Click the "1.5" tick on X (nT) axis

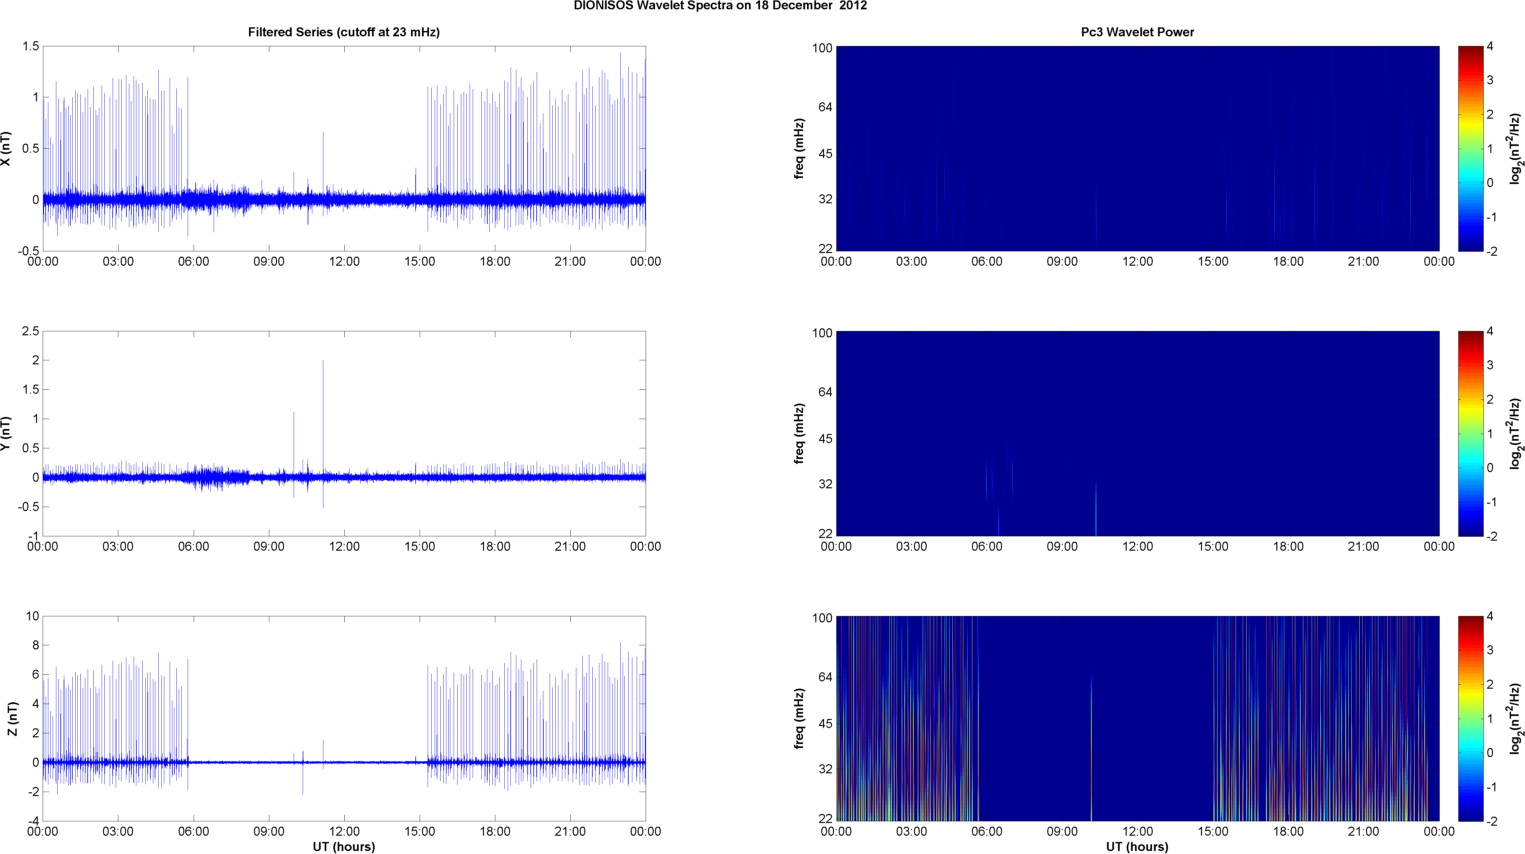tap(30, 47)
